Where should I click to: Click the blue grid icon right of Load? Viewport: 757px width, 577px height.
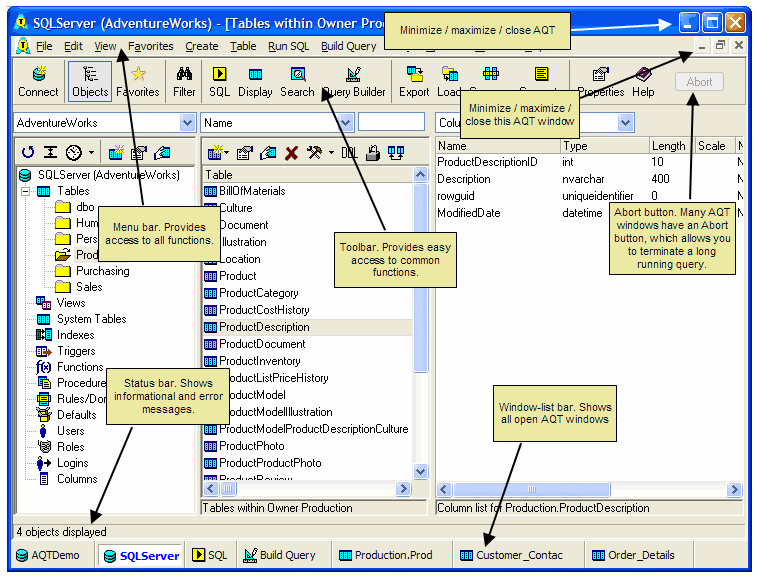pyautogui.click(x=491, y=74)
